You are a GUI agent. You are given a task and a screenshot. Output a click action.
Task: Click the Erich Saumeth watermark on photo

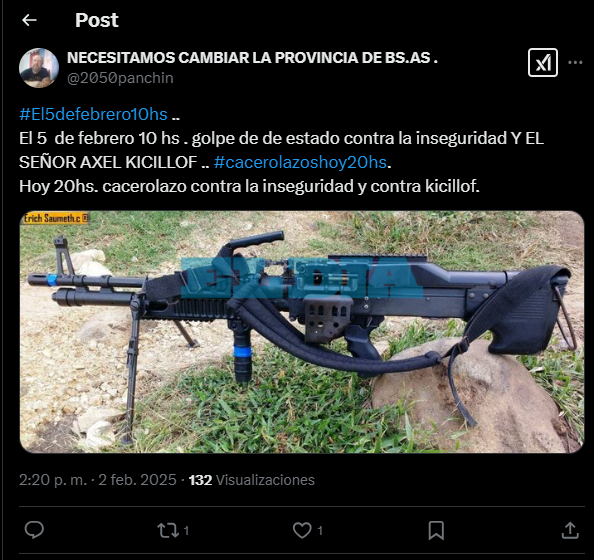(x=55, y=218)
